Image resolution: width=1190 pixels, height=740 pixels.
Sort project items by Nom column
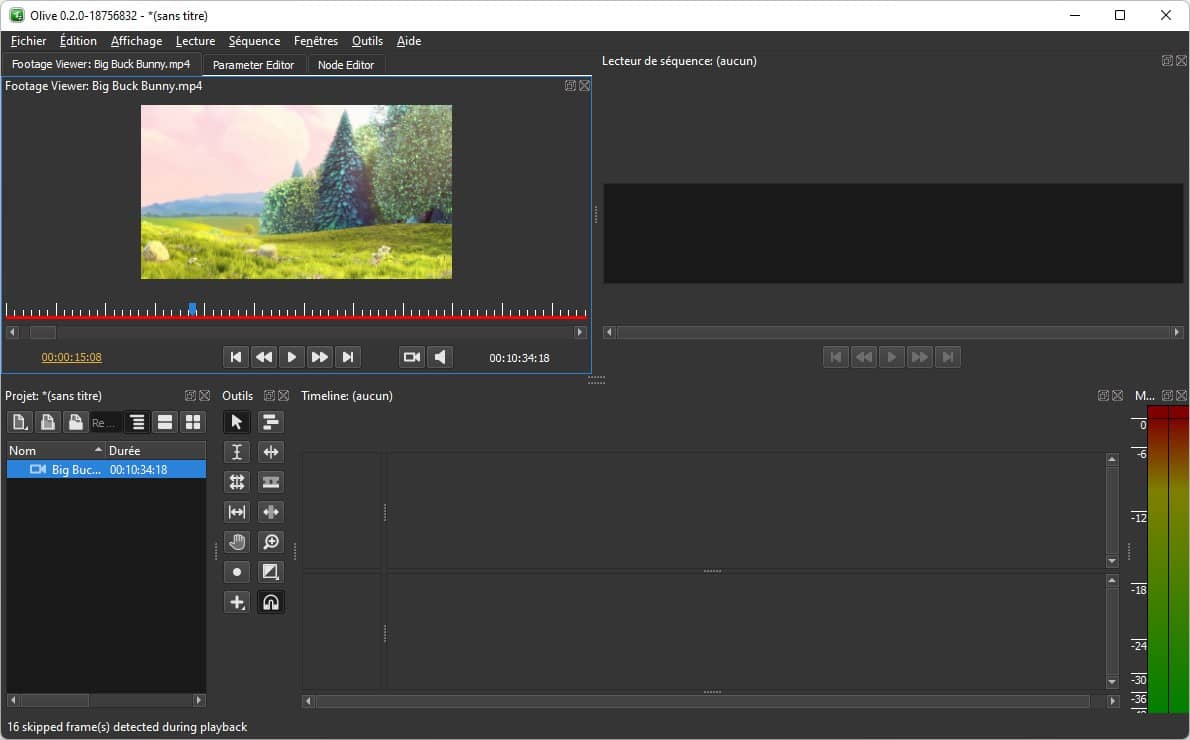(55, 451)
